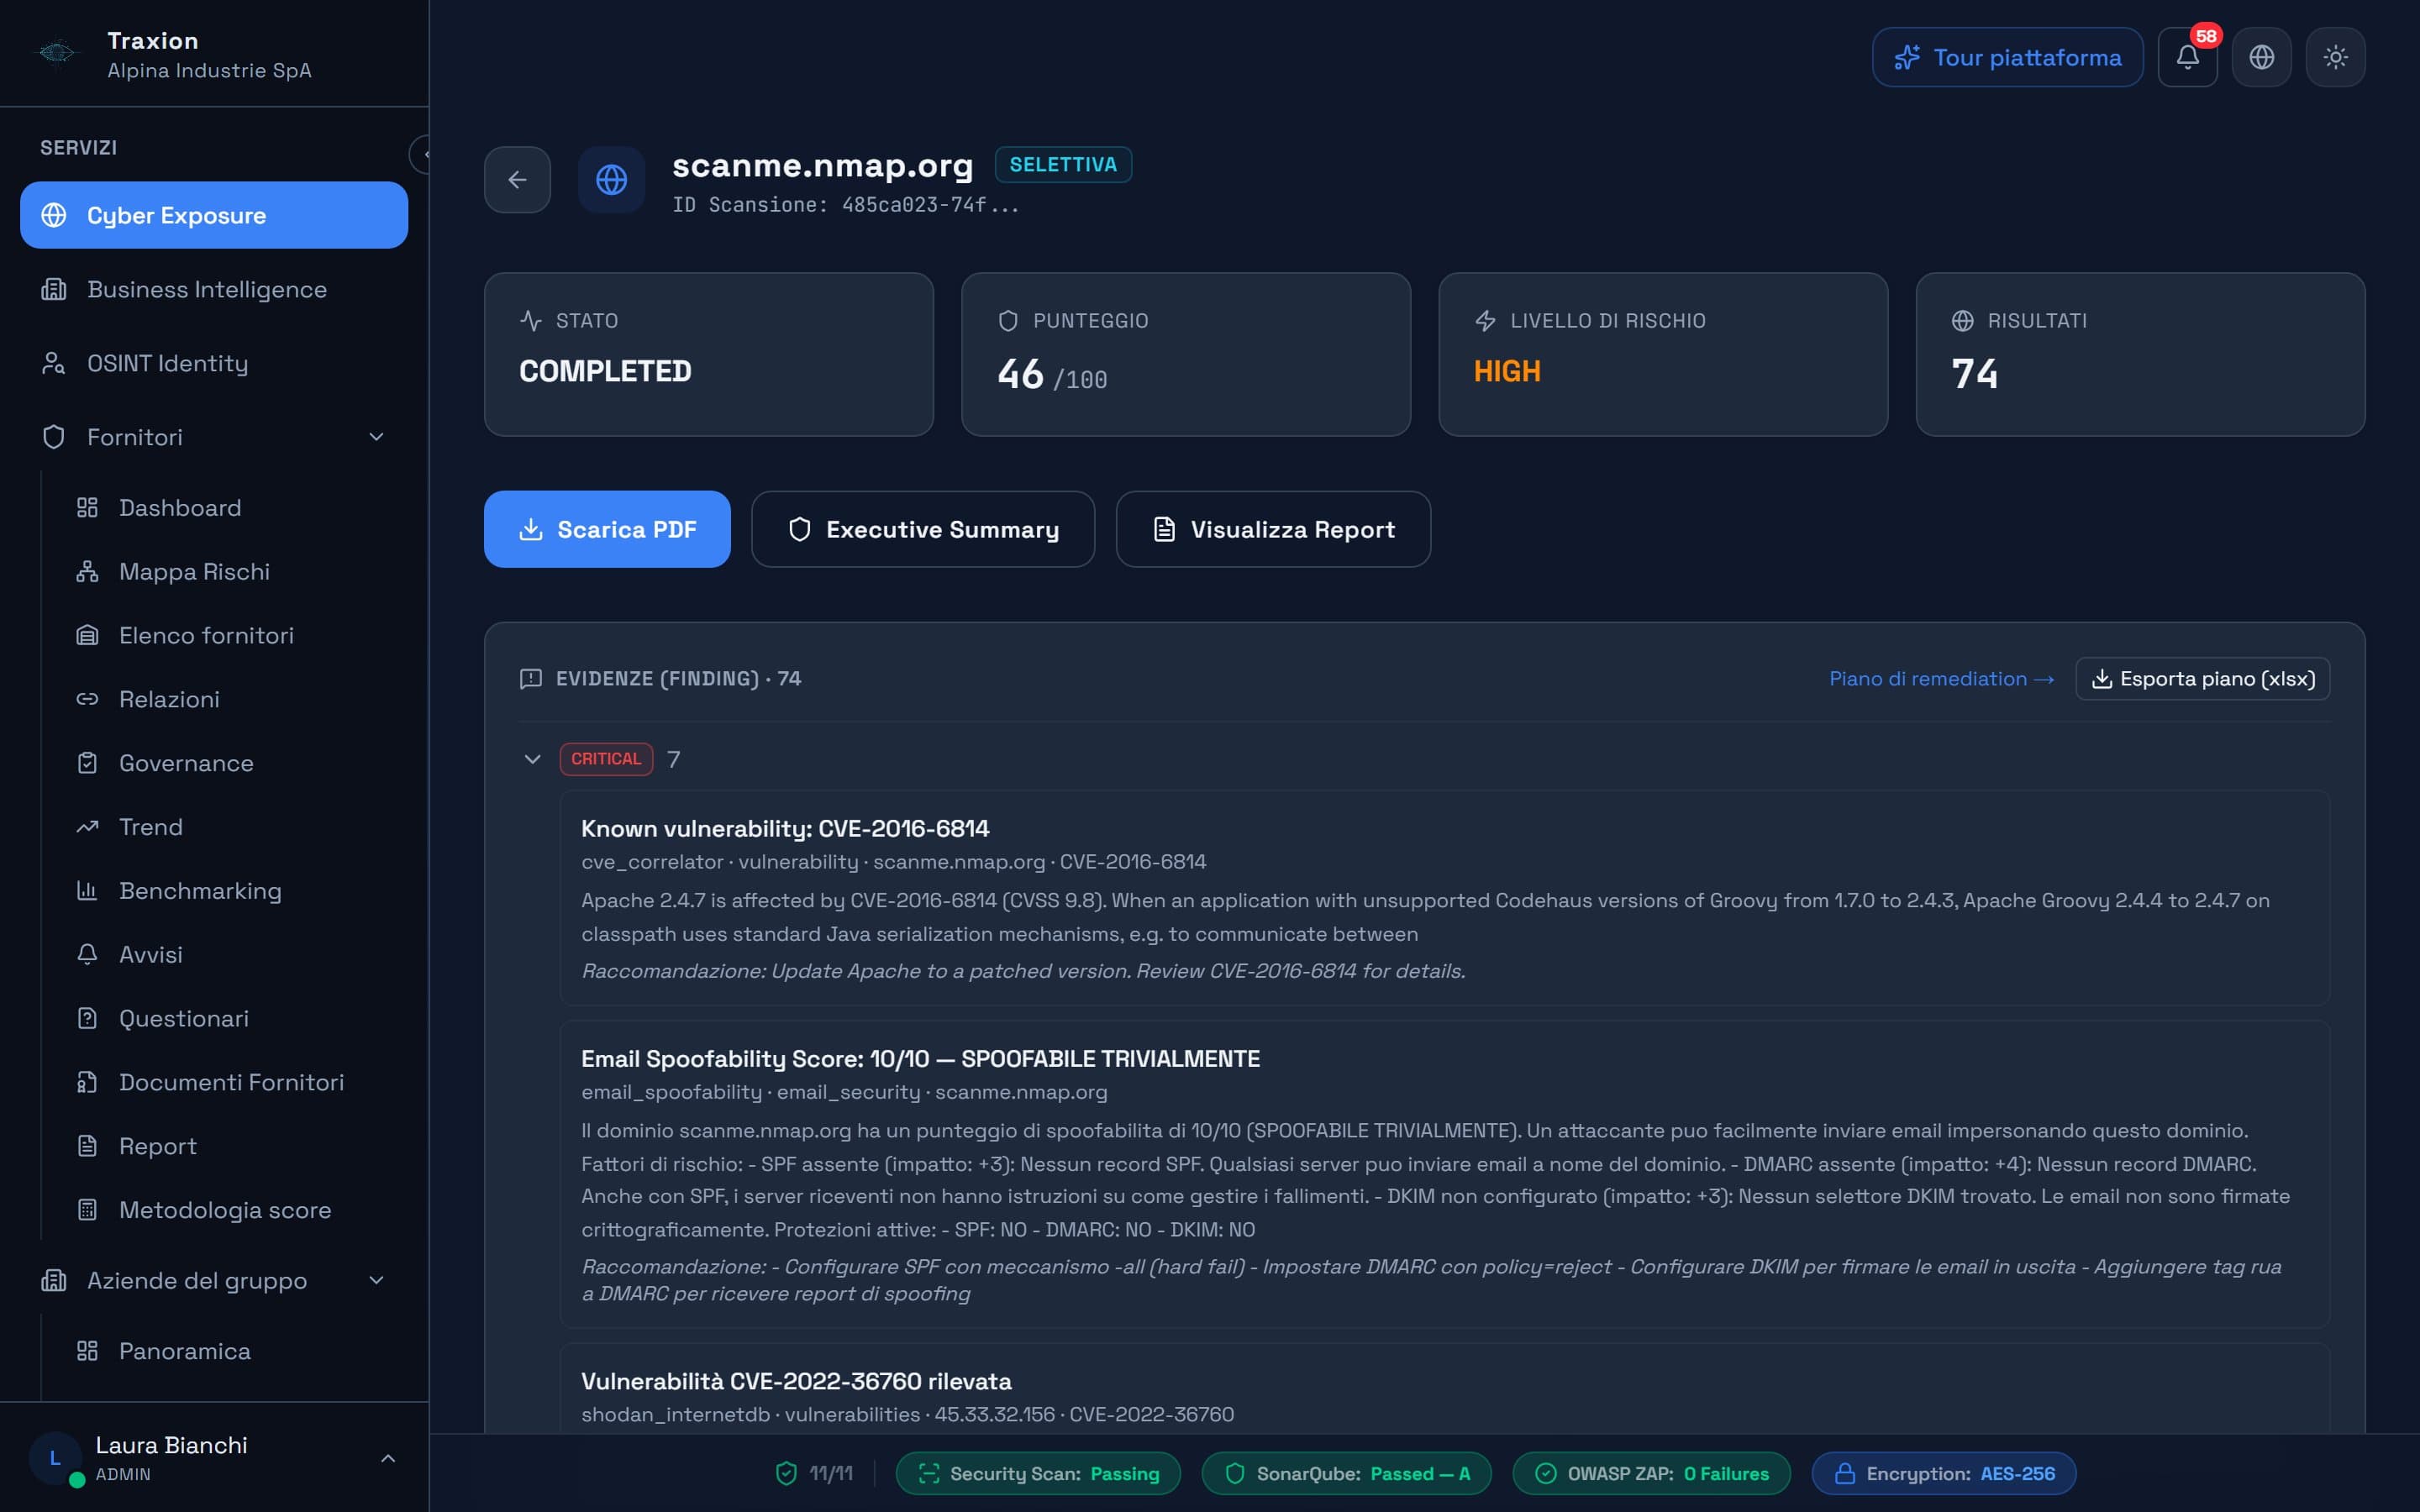Open Business Intelligence service

[214, 289]
